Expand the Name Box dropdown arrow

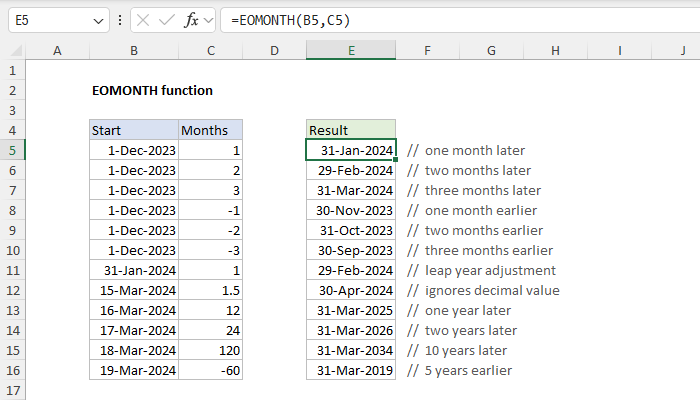(x=98, y=21)
